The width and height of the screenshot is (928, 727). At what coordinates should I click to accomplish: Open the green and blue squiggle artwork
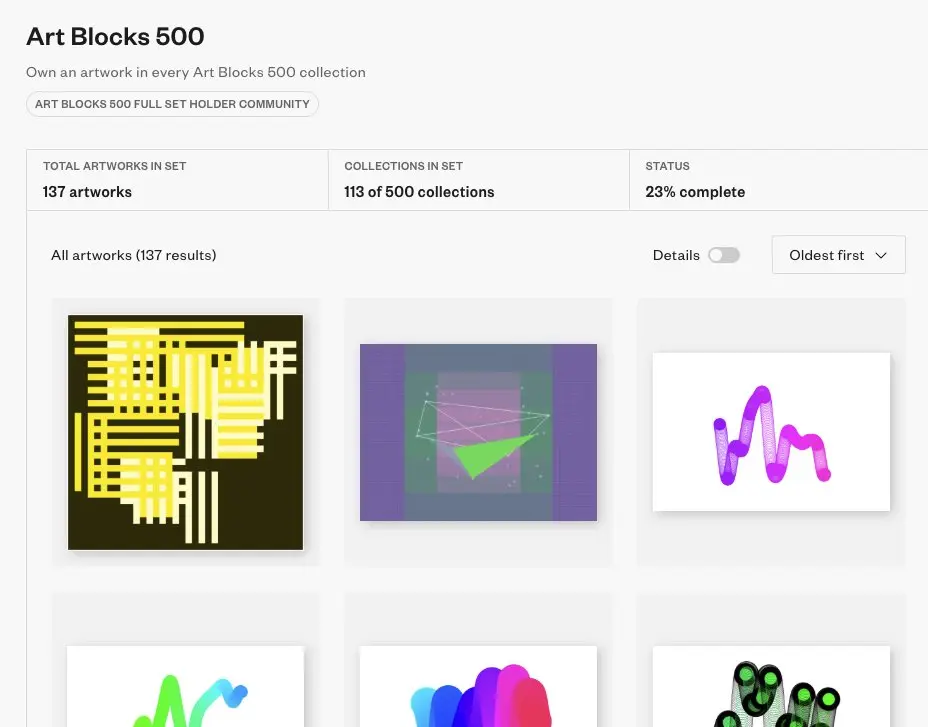click(185, 687)
